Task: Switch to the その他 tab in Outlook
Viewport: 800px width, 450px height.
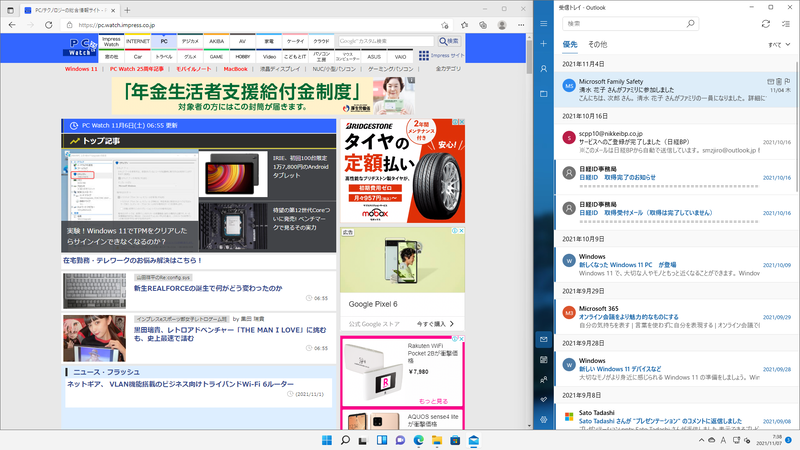Action: tap(597, 44)
